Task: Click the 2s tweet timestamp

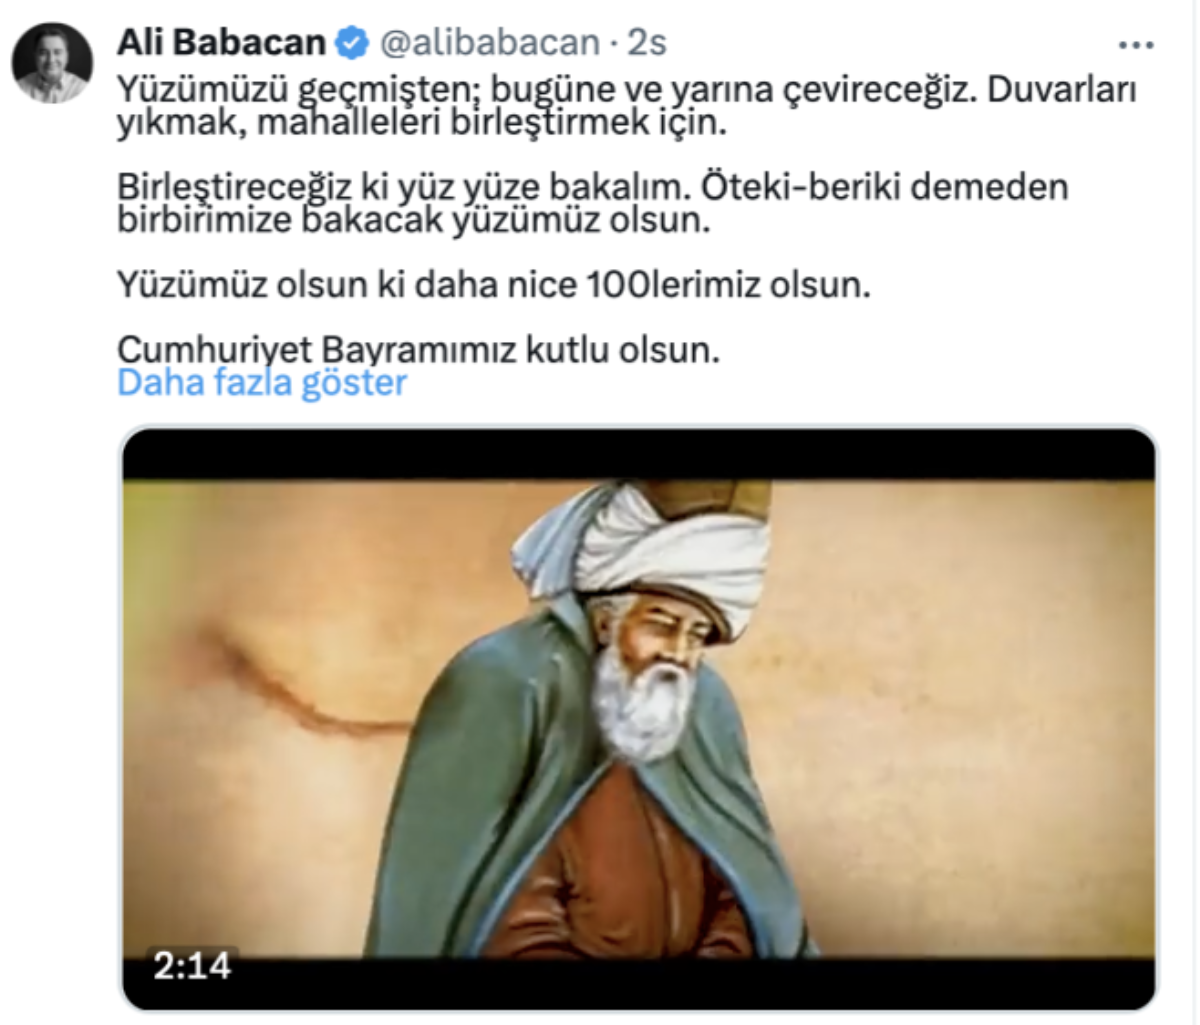Action: point(646,43)
